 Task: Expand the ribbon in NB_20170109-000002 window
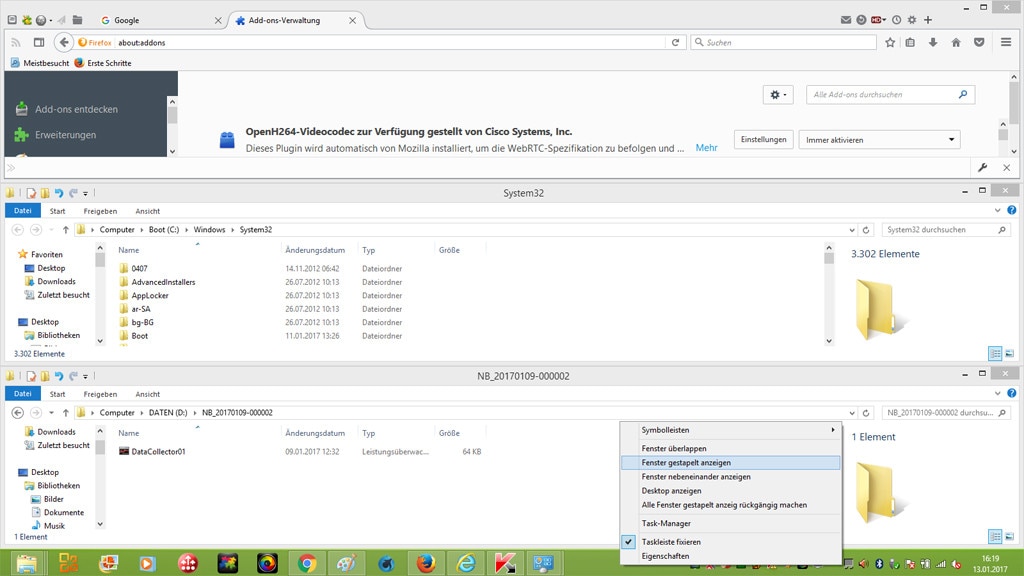click(x=997, y=393)
